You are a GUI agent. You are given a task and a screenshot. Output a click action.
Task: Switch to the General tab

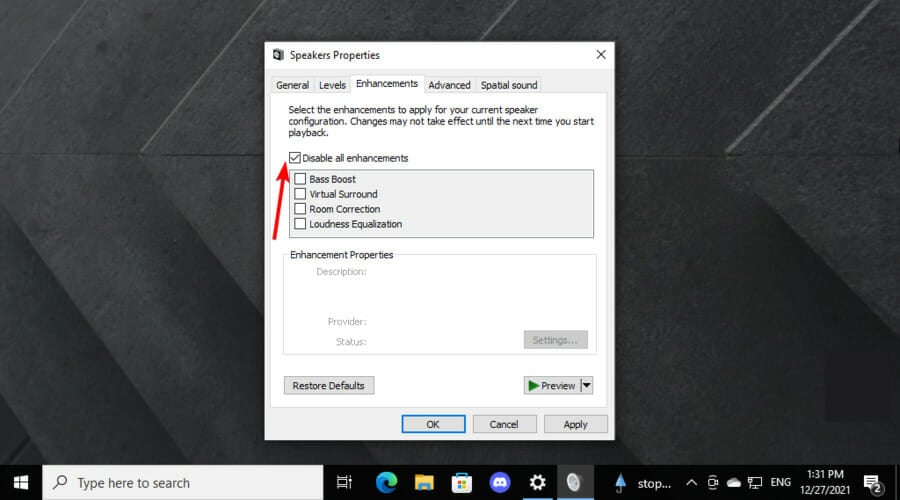point(292,85)
